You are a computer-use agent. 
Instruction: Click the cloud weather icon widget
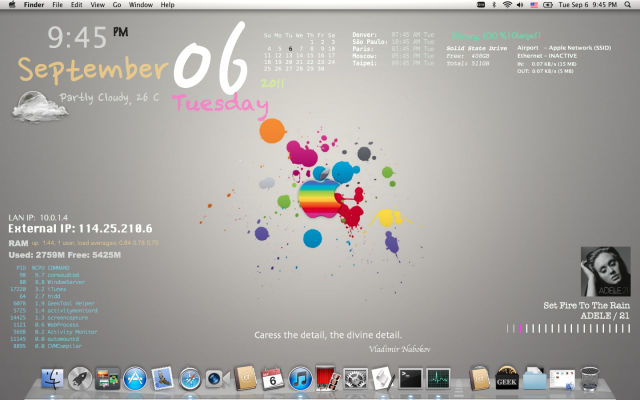[x=40, y=107]
